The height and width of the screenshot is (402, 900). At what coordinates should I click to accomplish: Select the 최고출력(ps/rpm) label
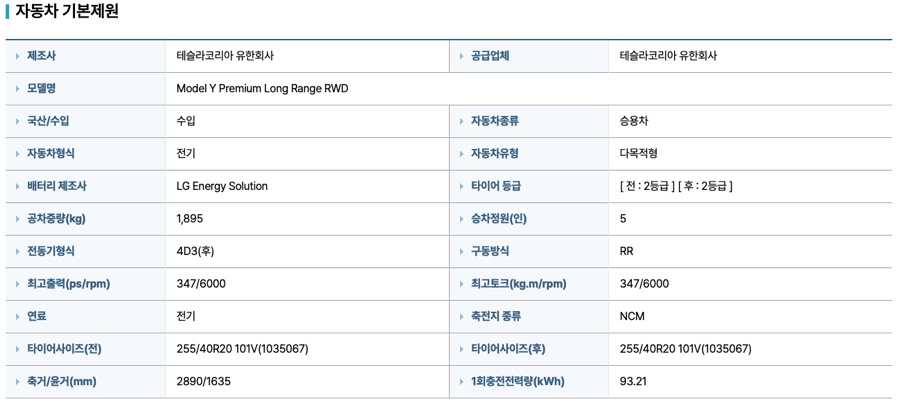tap(68, 284)
